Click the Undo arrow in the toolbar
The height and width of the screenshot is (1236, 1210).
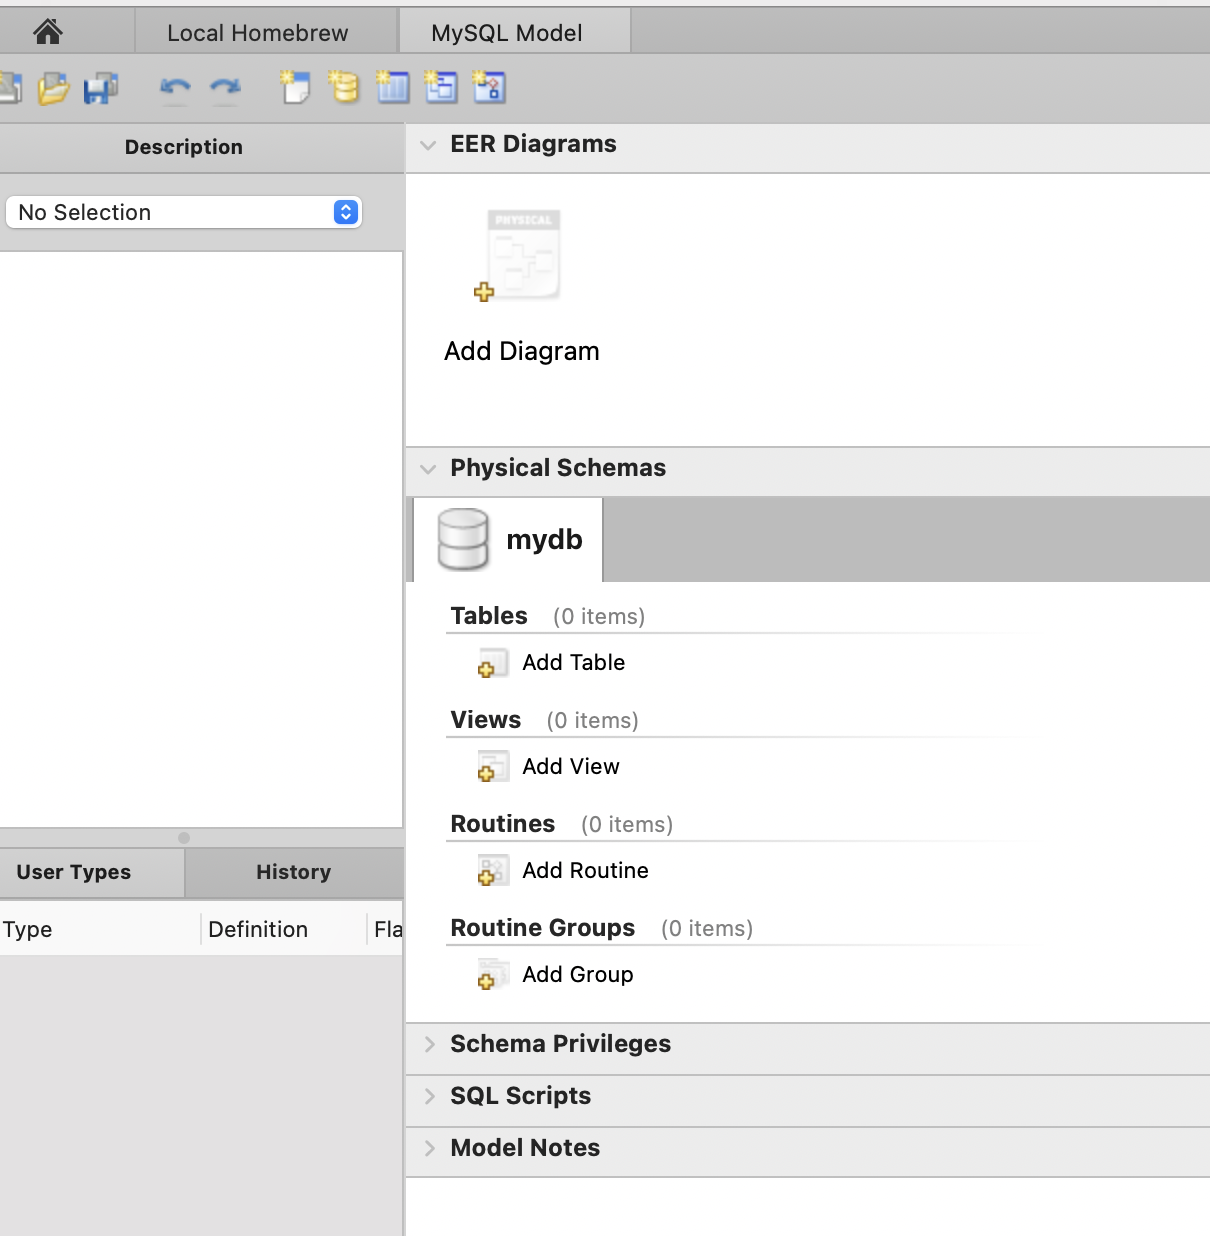point(175,88)
